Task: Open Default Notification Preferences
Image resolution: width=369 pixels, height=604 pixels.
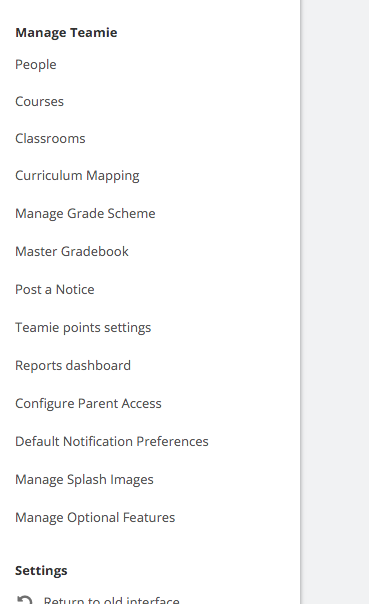Action: 112,441
